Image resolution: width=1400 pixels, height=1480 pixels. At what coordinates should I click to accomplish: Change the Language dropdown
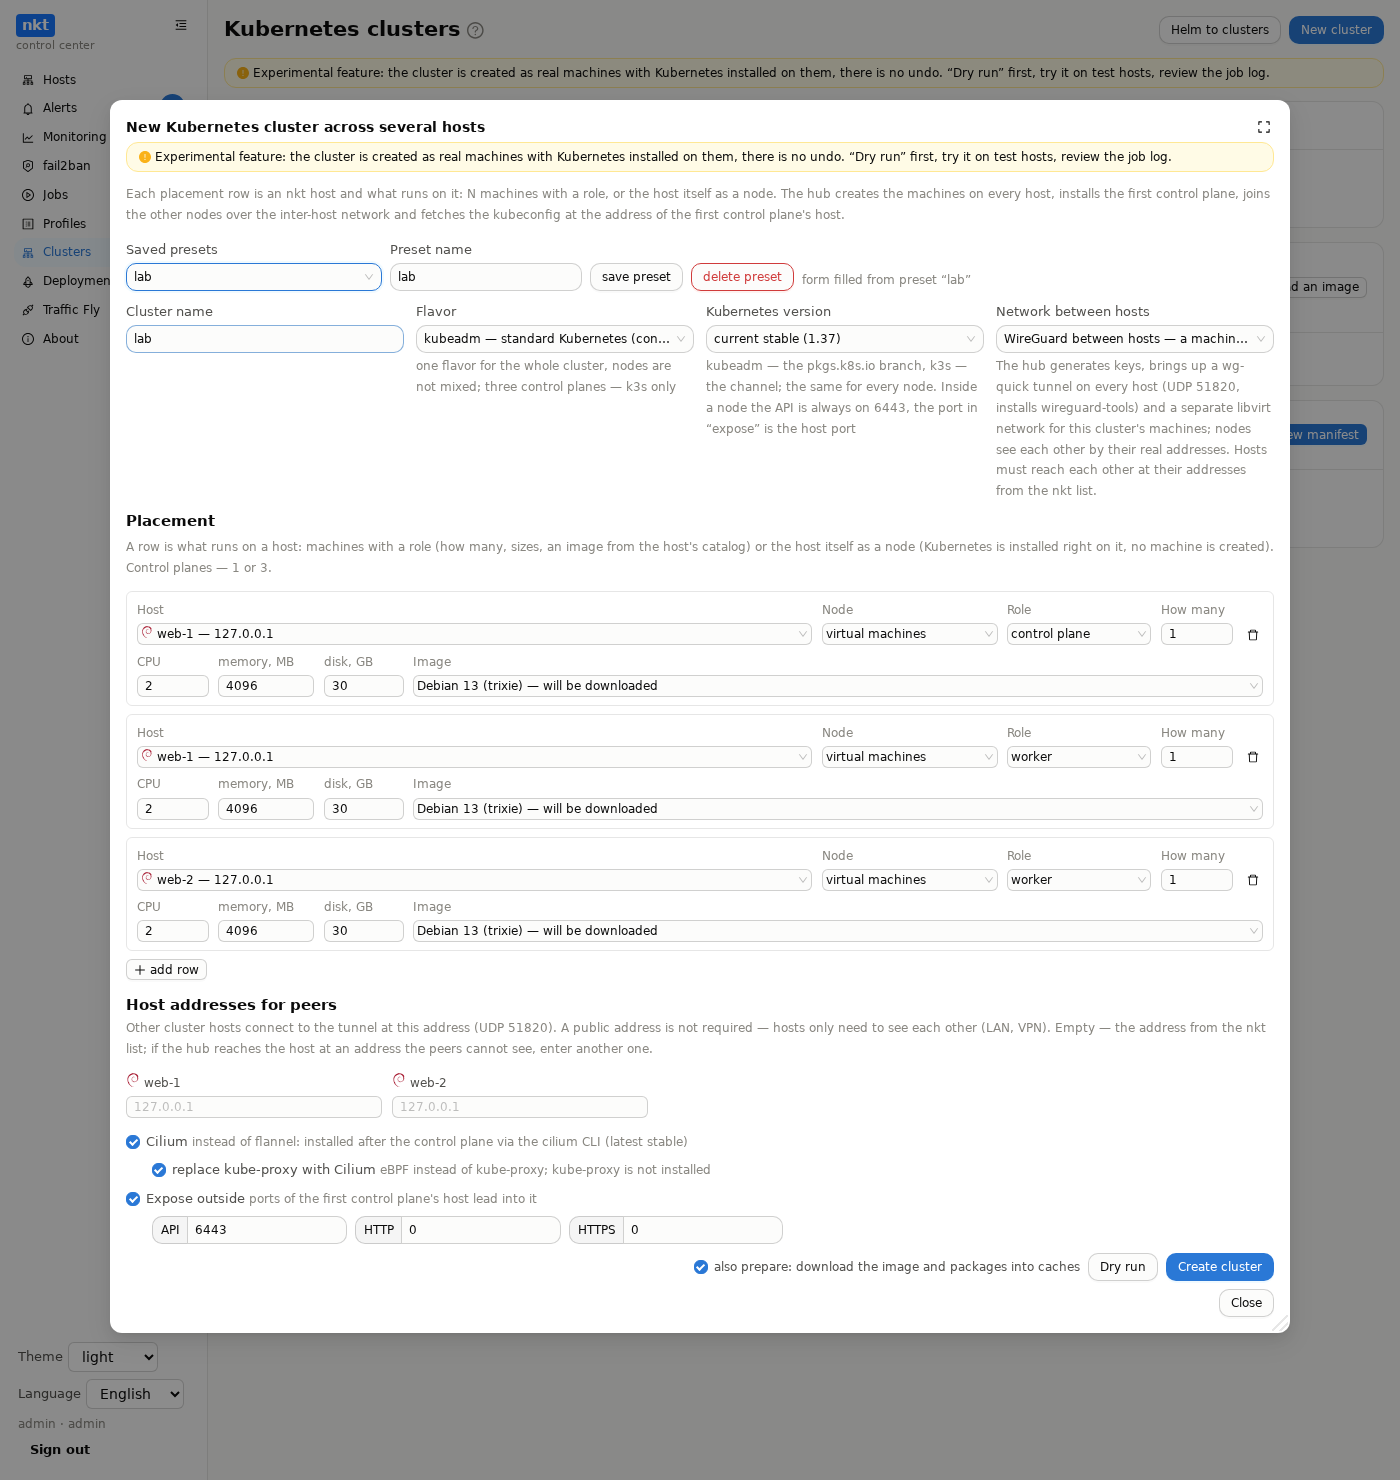click(135, 1394)
